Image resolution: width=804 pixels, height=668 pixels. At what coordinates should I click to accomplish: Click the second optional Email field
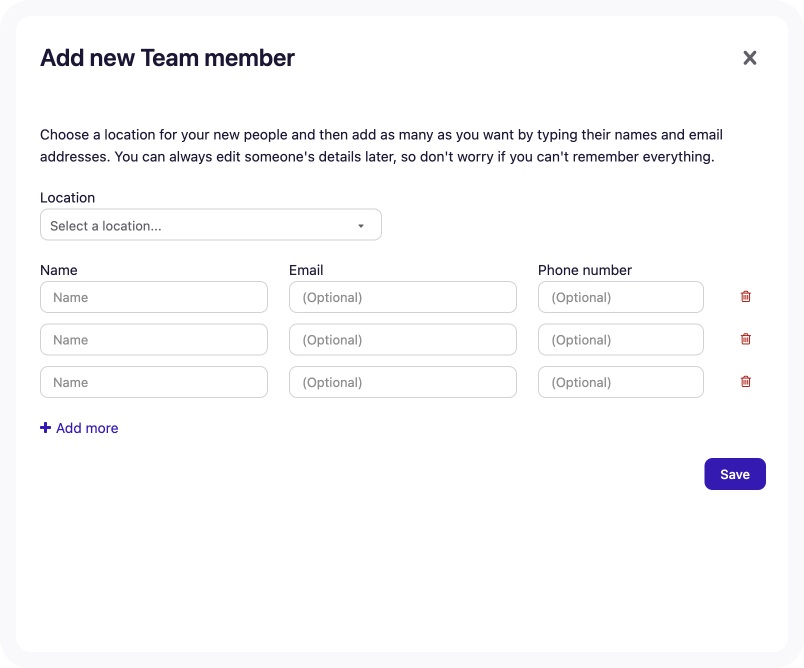402,339
